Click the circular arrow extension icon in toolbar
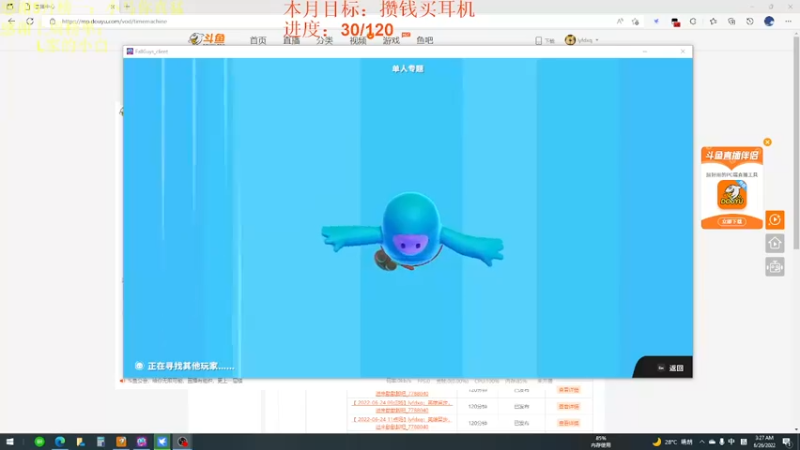Viewport: 800px width, 450px height. (x=693, y=21)
